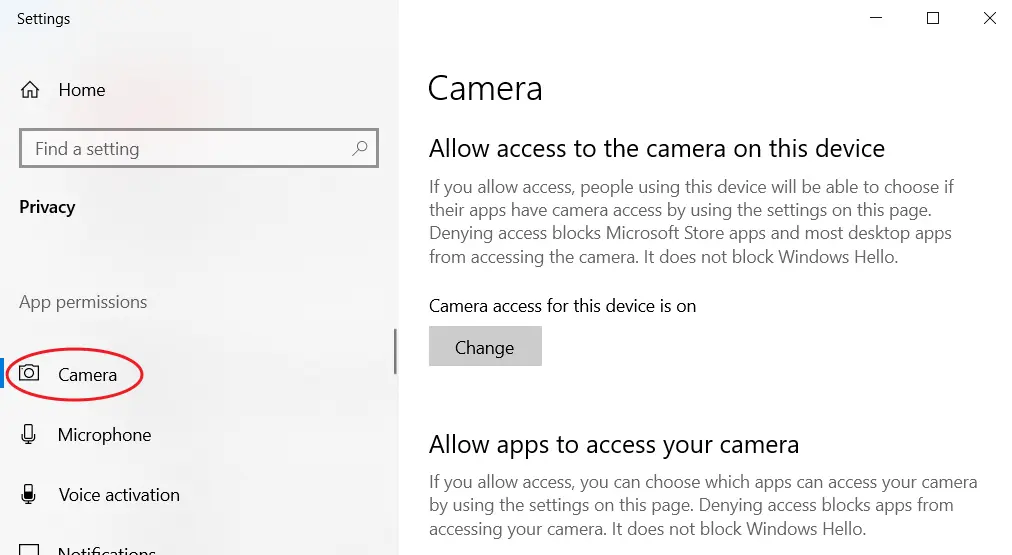The image size is (1012, 555).
Task: Click the sidebar vertical scrollbar
Action: (x=395, y=352)
